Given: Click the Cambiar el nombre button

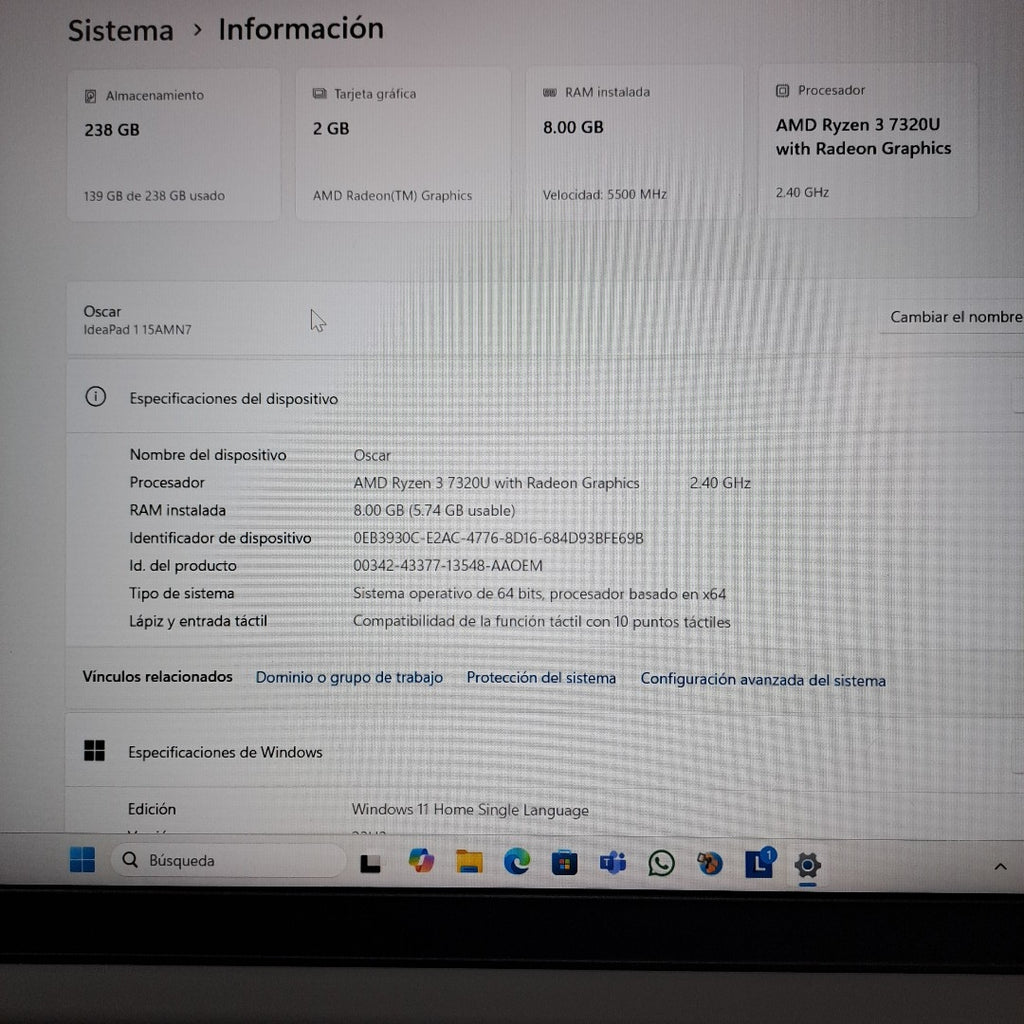Looking at the screenshot, I should 954,317.
